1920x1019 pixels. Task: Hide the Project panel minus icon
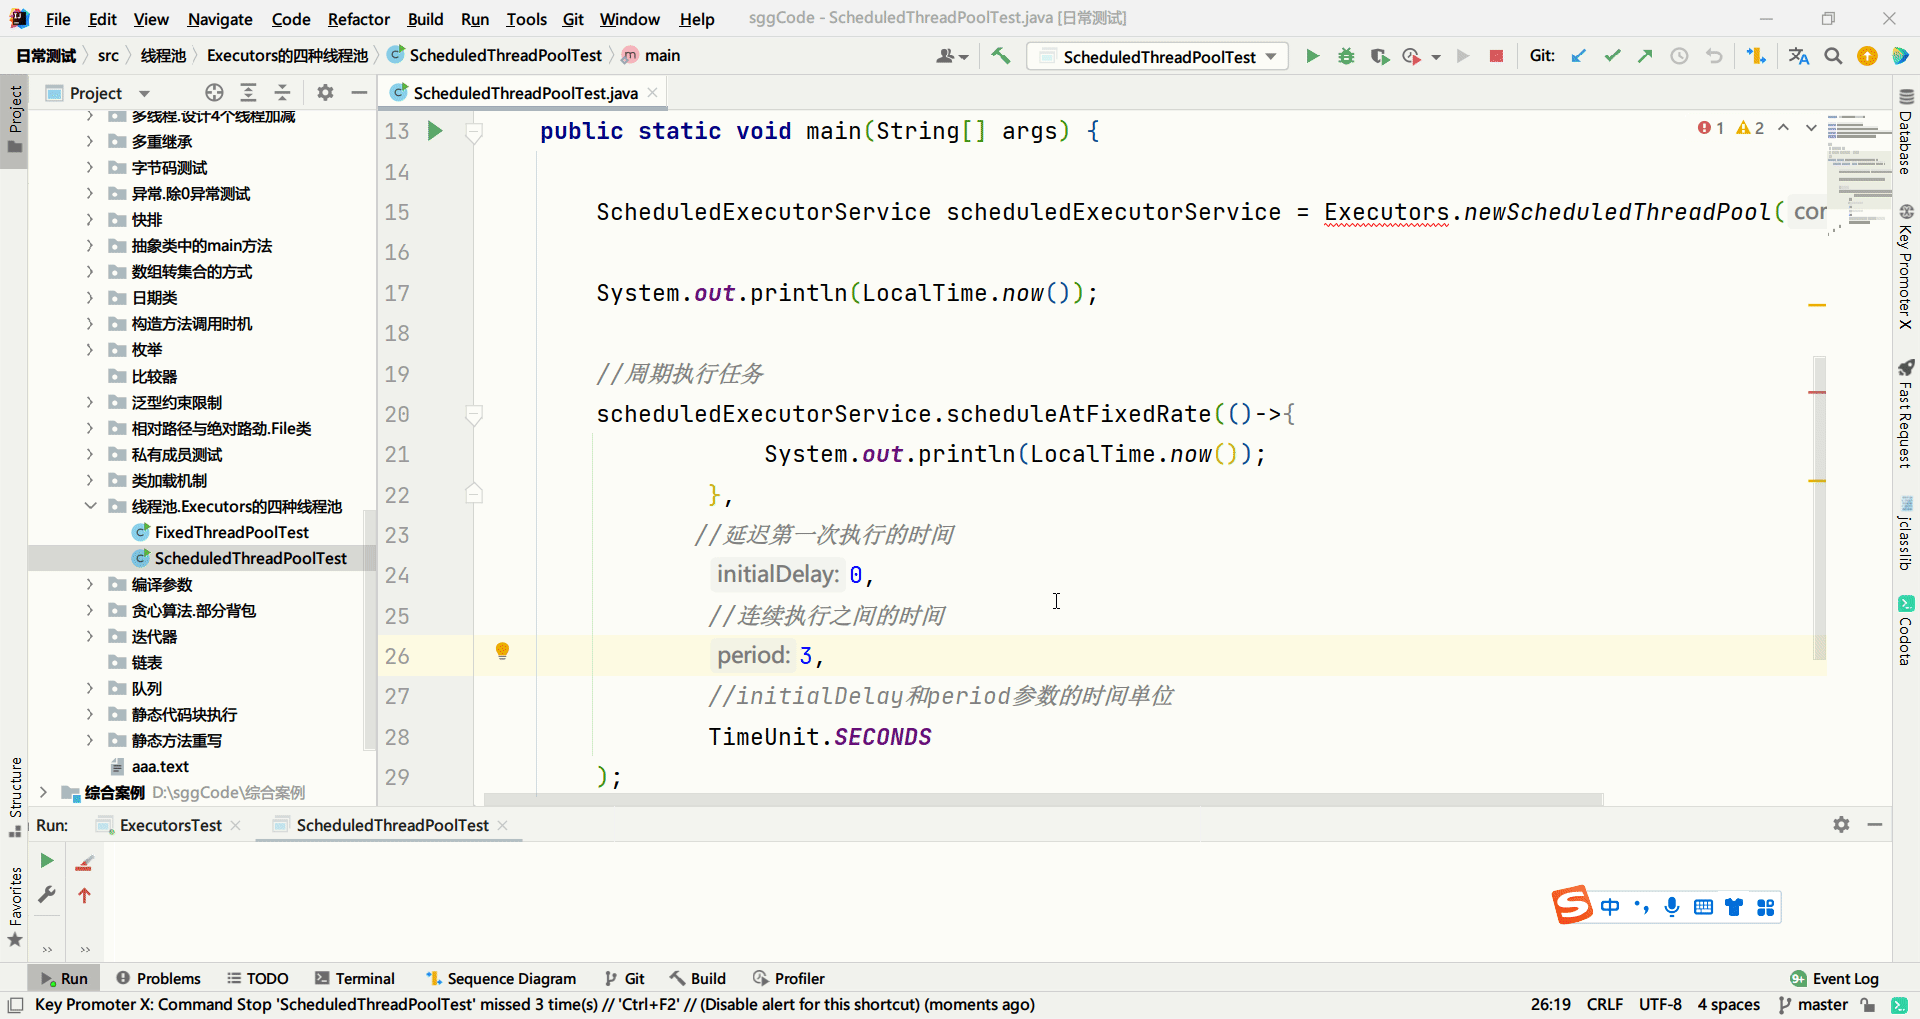click(x=359, y=93)
